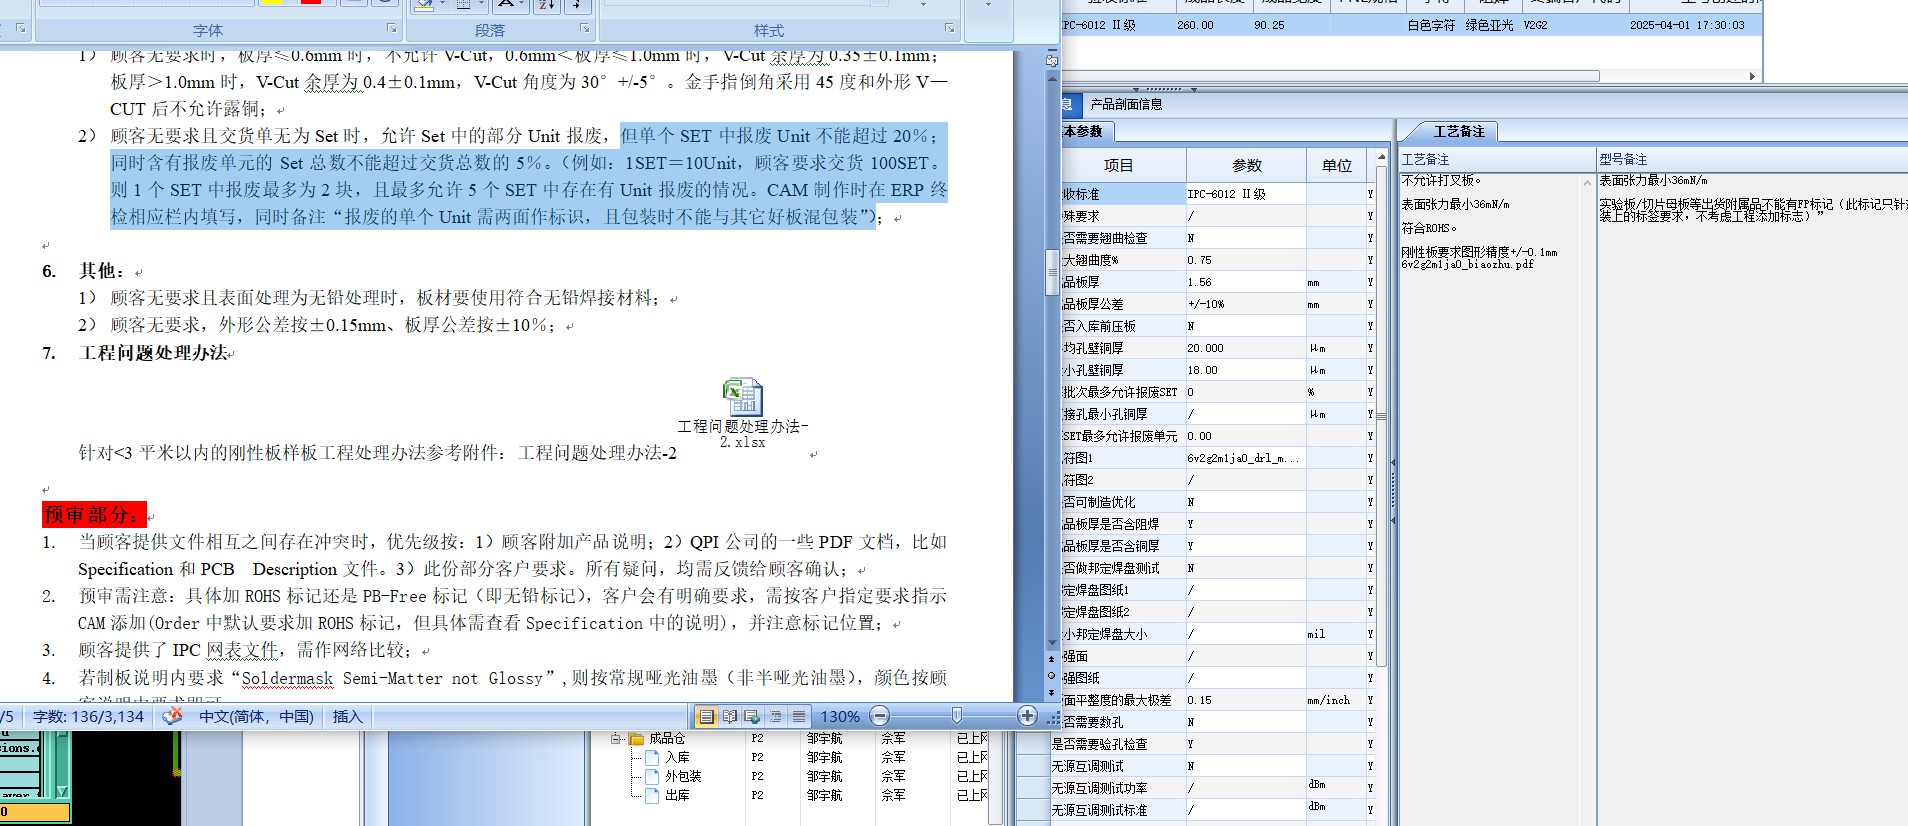Select the 入库 tree item
Viewport: 1908px width, 826px height.
pos(677,758)
